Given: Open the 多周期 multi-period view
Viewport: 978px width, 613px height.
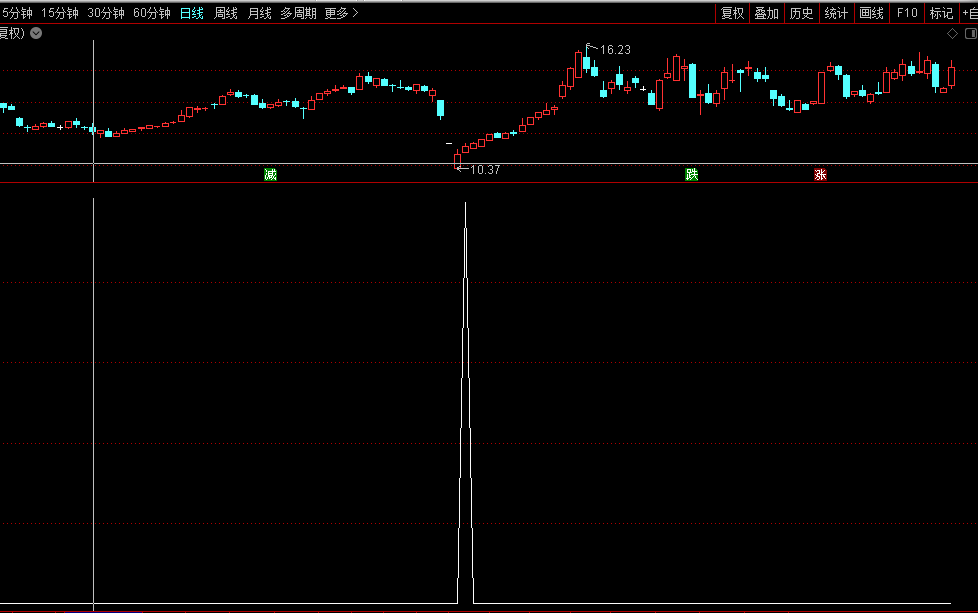Looking at the screenshot, I should [298, 13].
